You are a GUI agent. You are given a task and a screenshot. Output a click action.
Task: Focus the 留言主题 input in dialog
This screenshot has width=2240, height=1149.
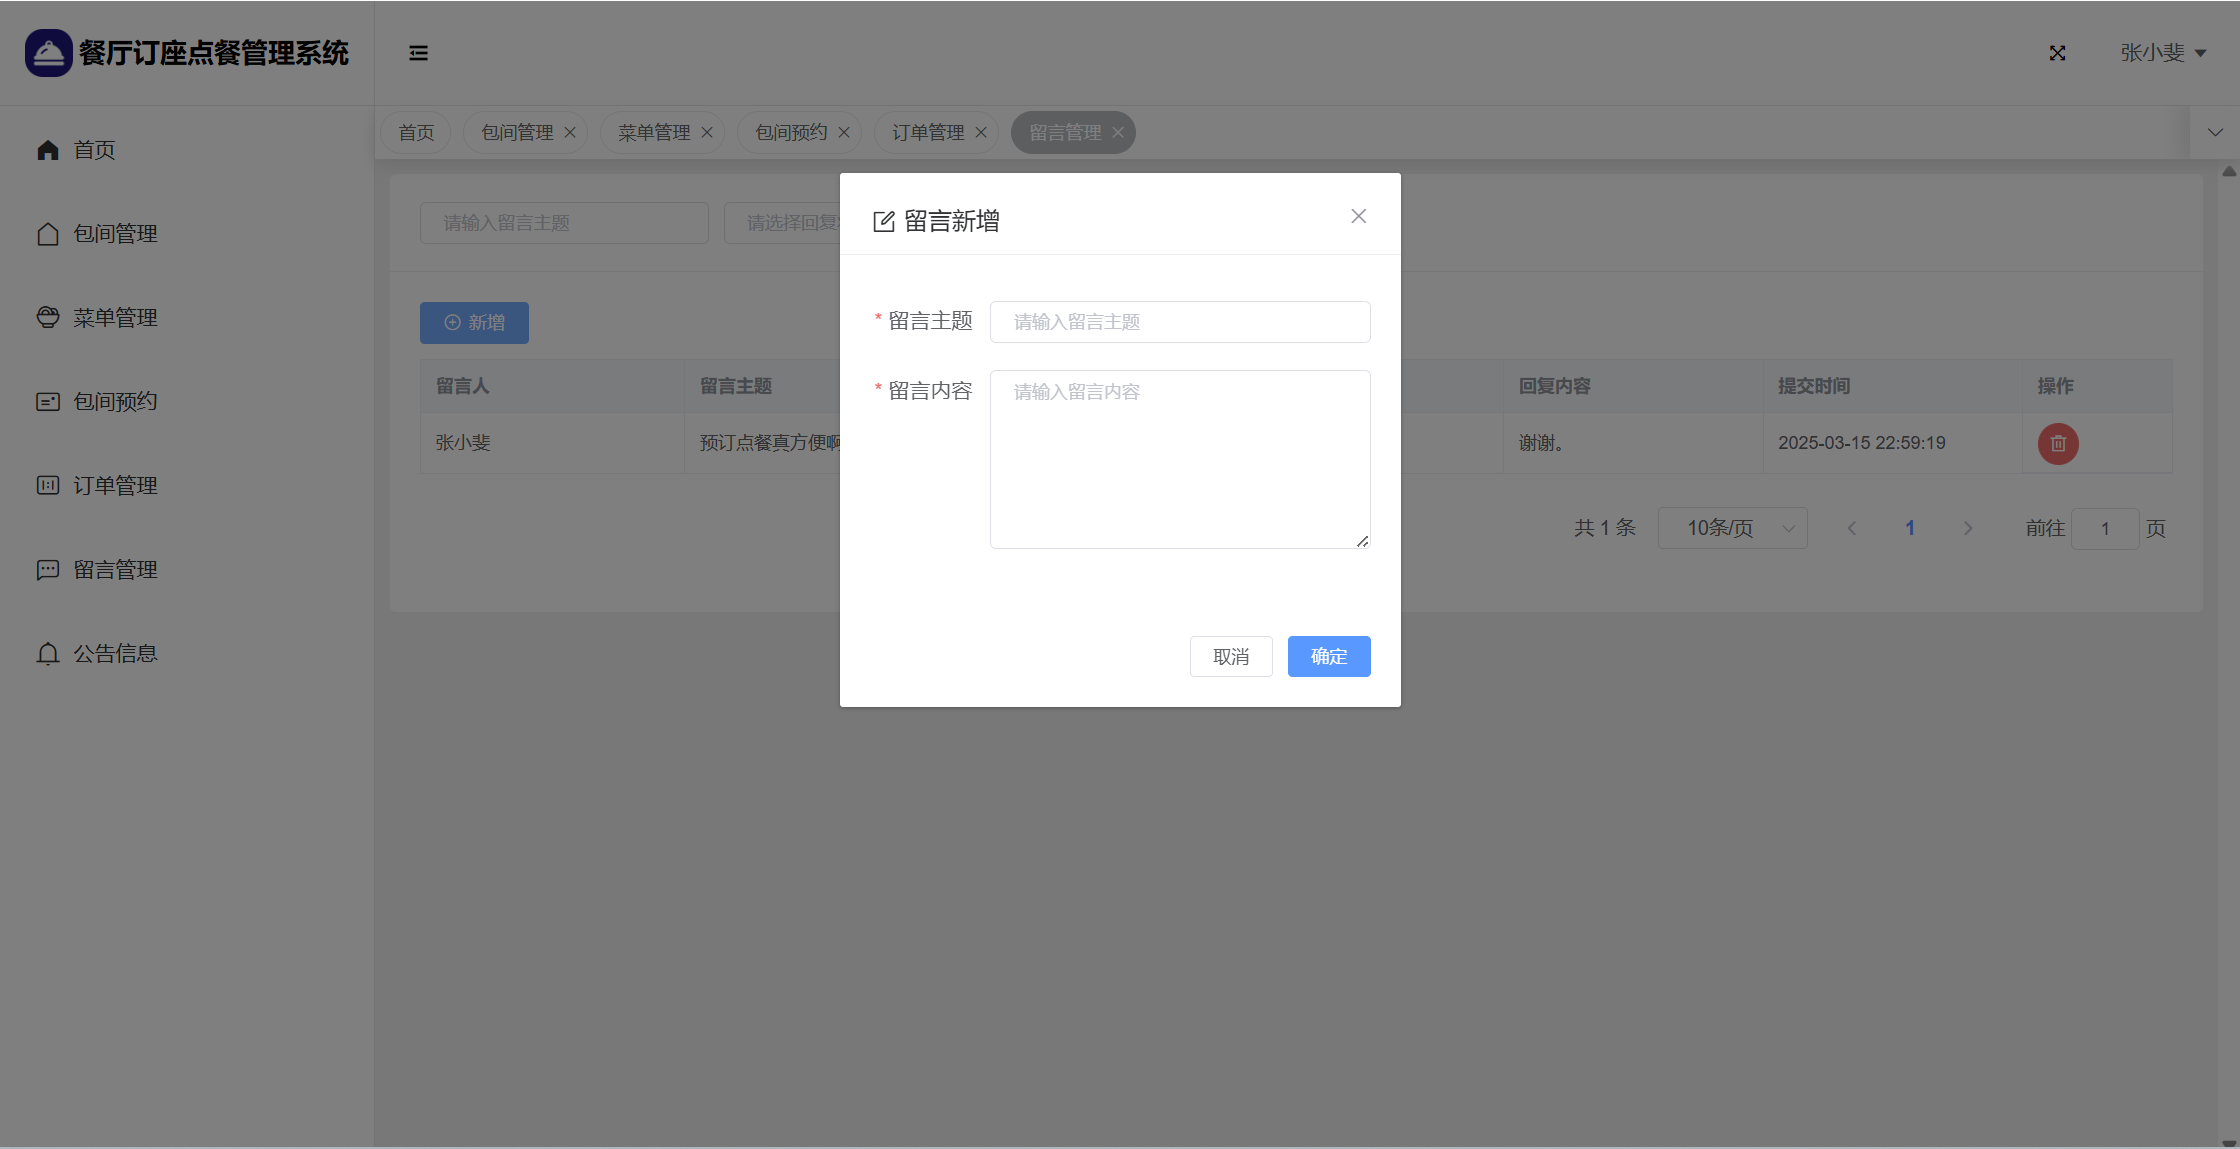1180,322
